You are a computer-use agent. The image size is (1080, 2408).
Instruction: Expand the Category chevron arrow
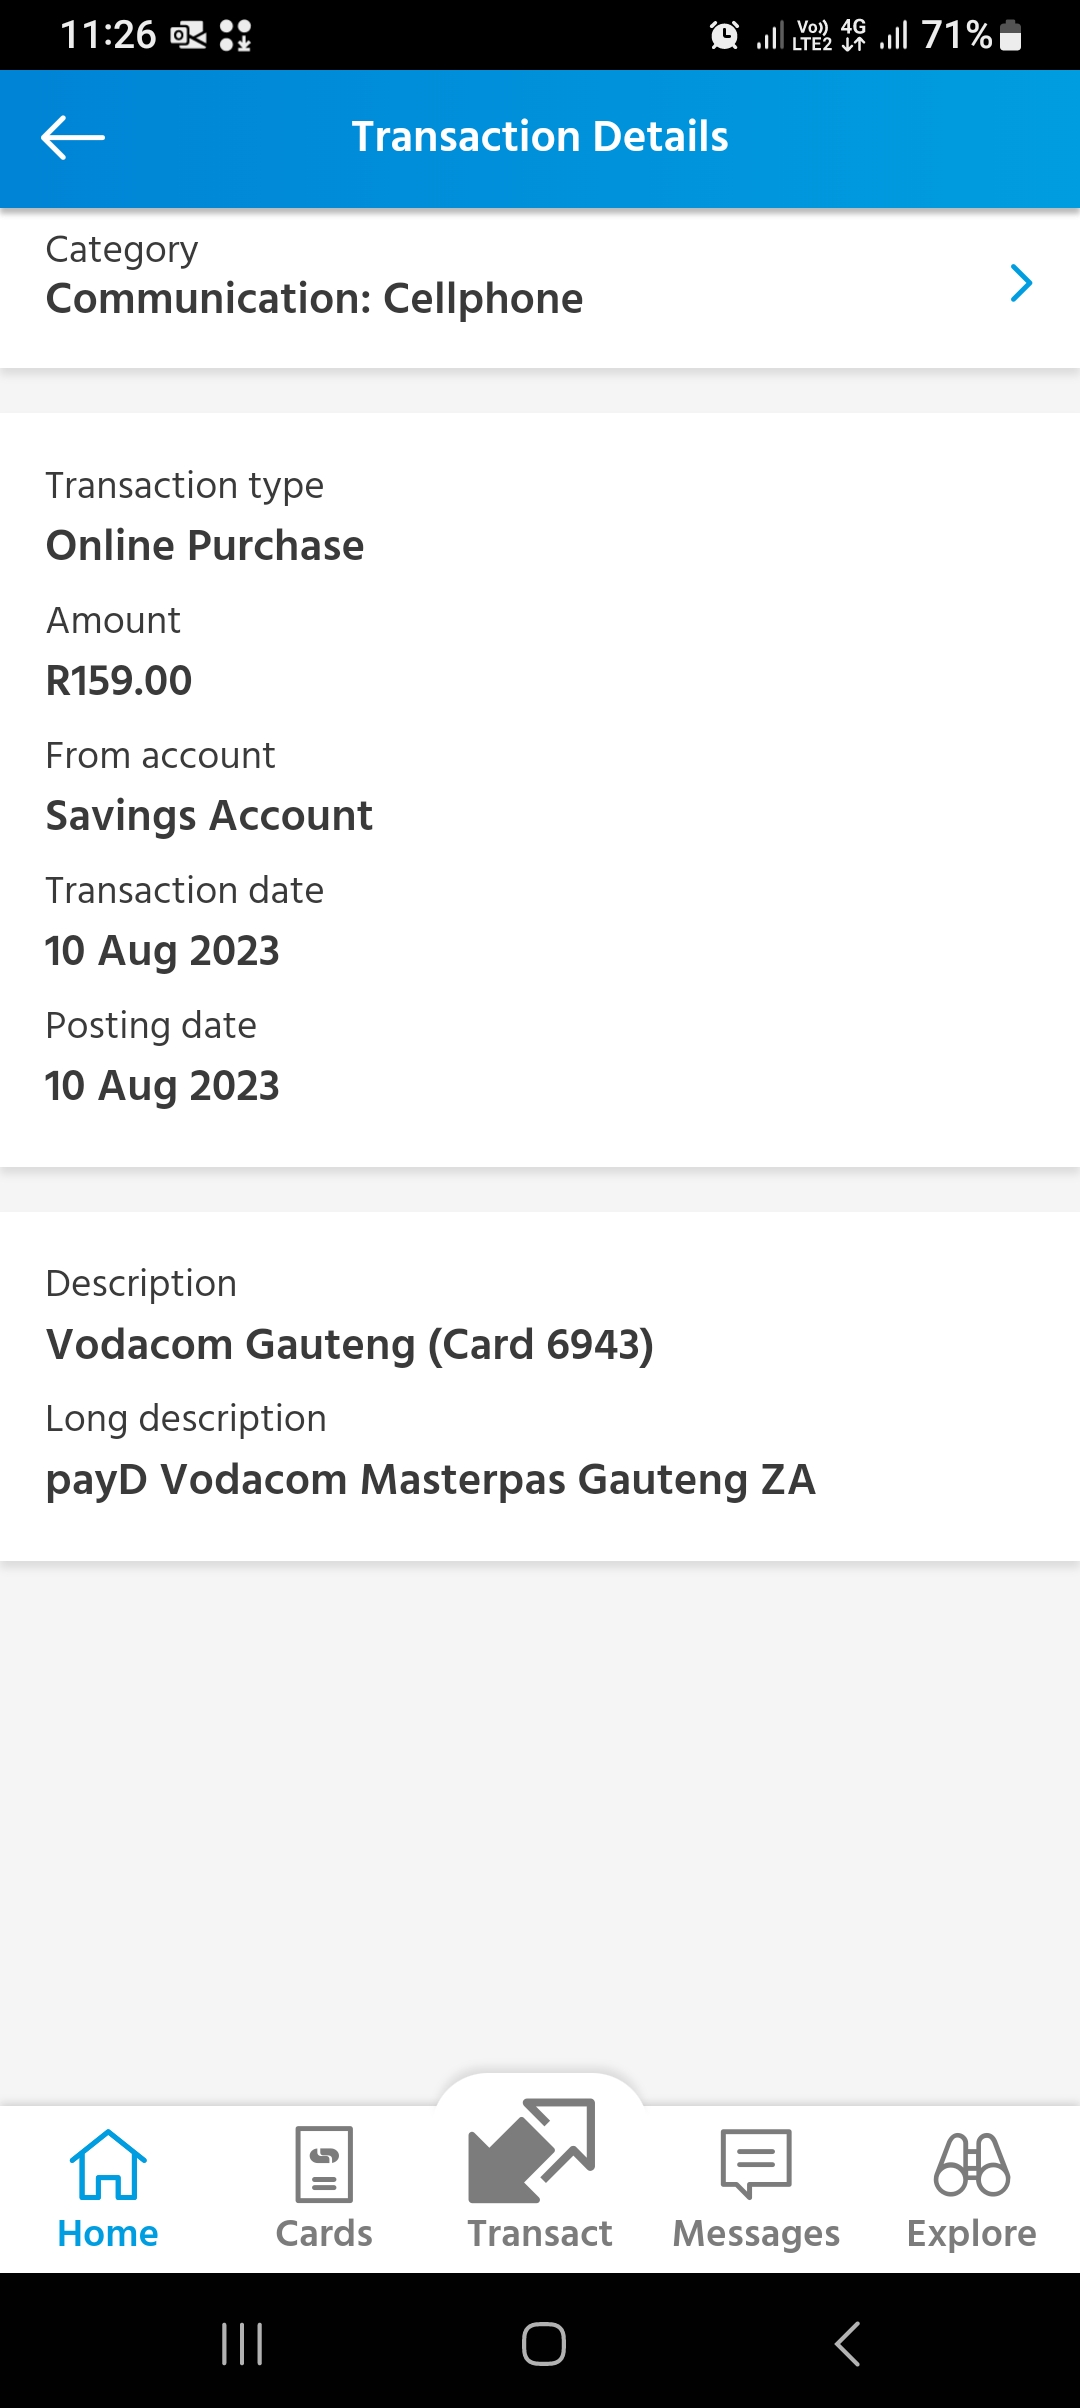coord(1020,284)
